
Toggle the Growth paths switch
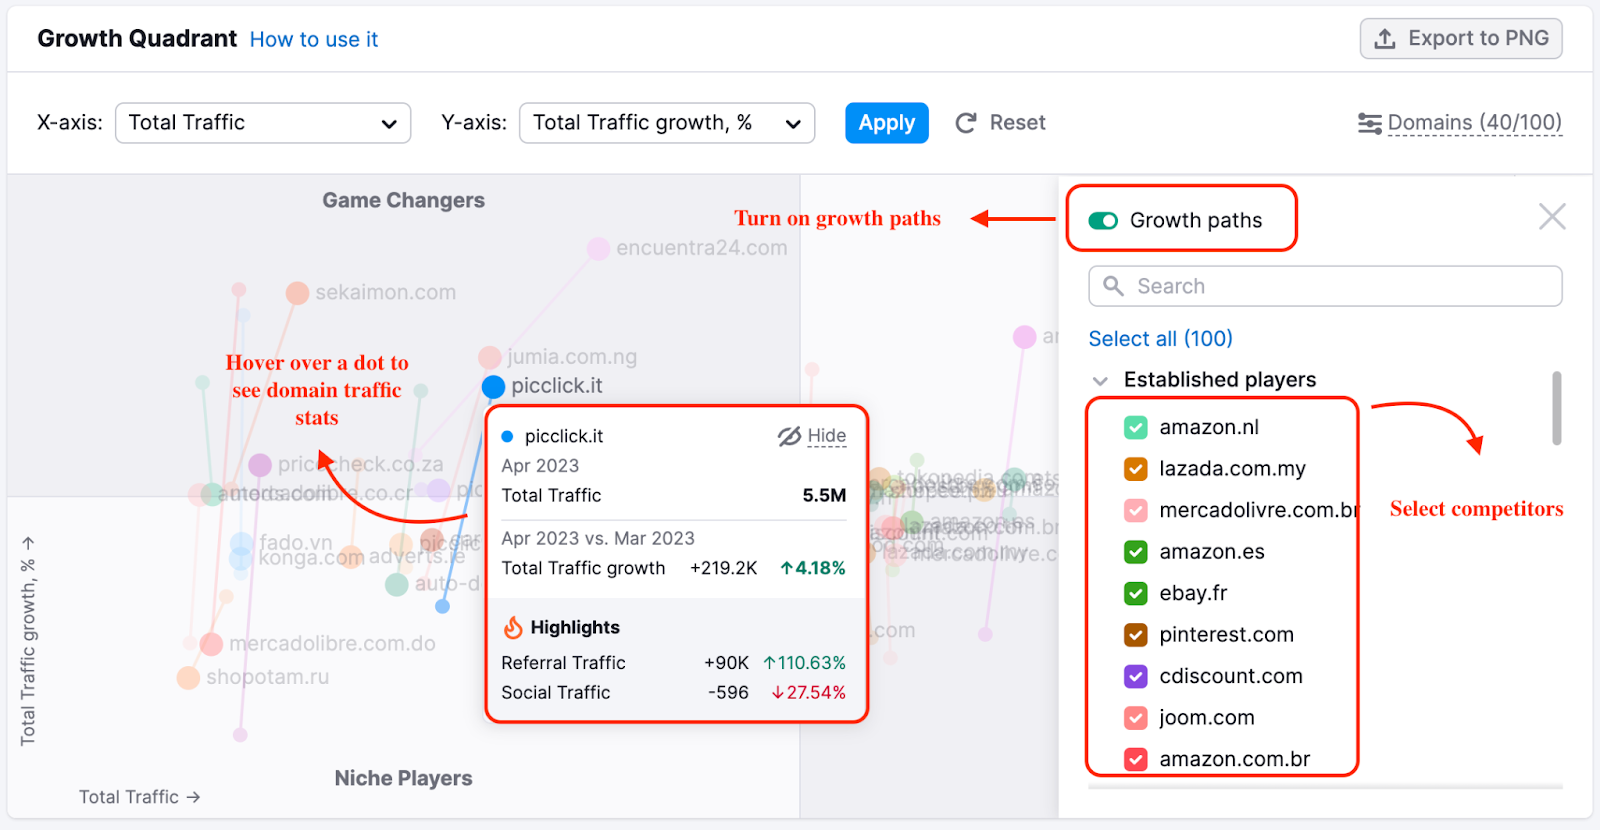pos(1103,221)
